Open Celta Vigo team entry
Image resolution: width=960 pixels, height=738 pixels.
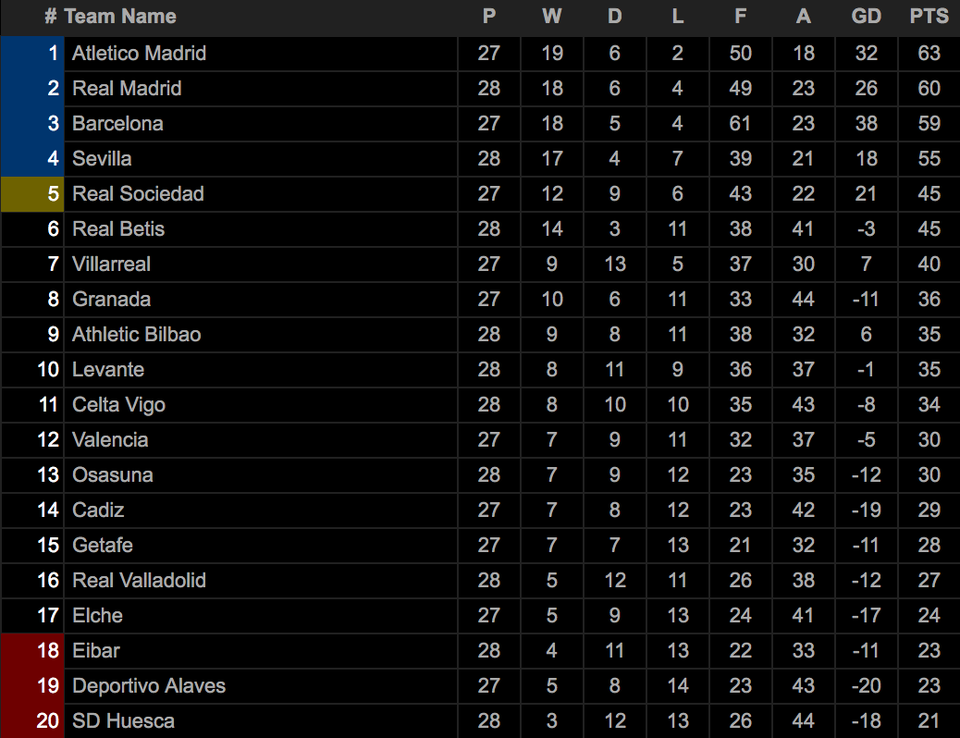tap(119, 405)
